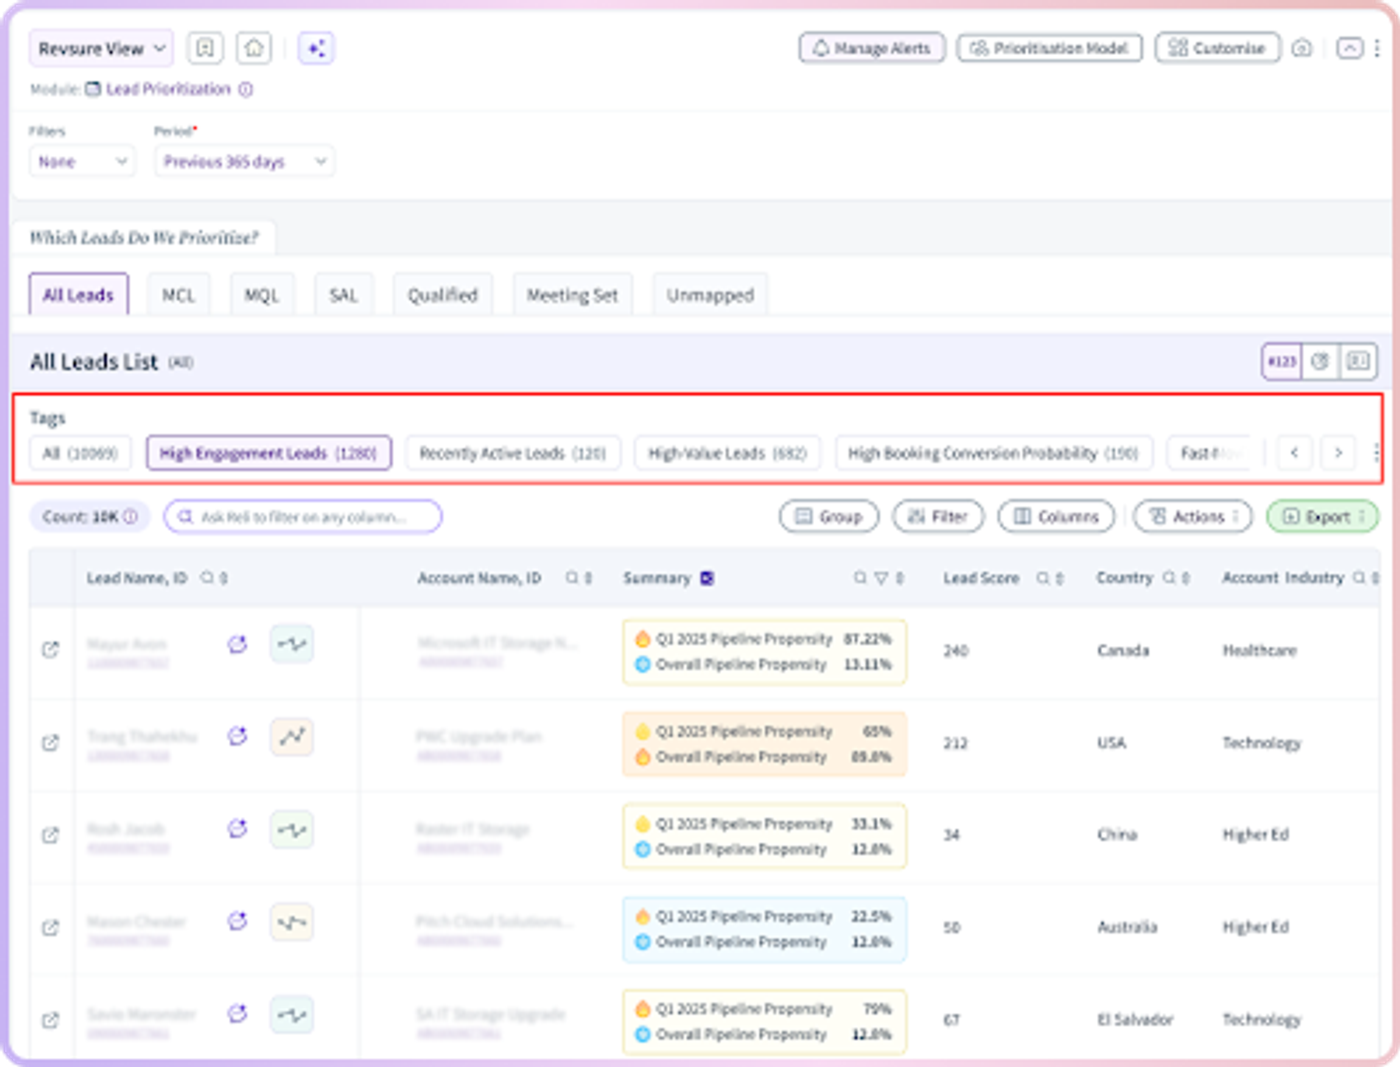Switch to the MCL tab

179,295
